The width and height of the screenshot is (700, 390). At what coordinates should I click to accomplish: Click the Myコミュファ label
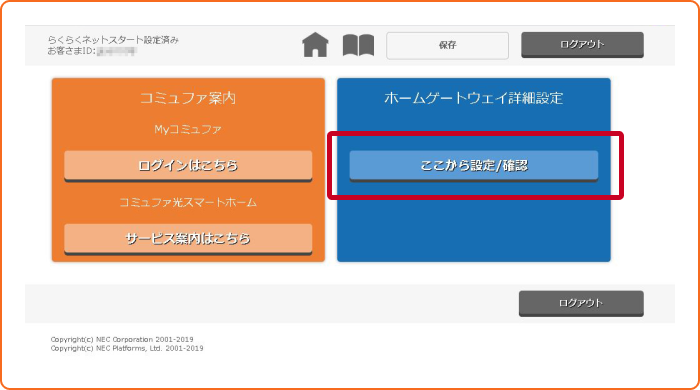click(188, 129)
